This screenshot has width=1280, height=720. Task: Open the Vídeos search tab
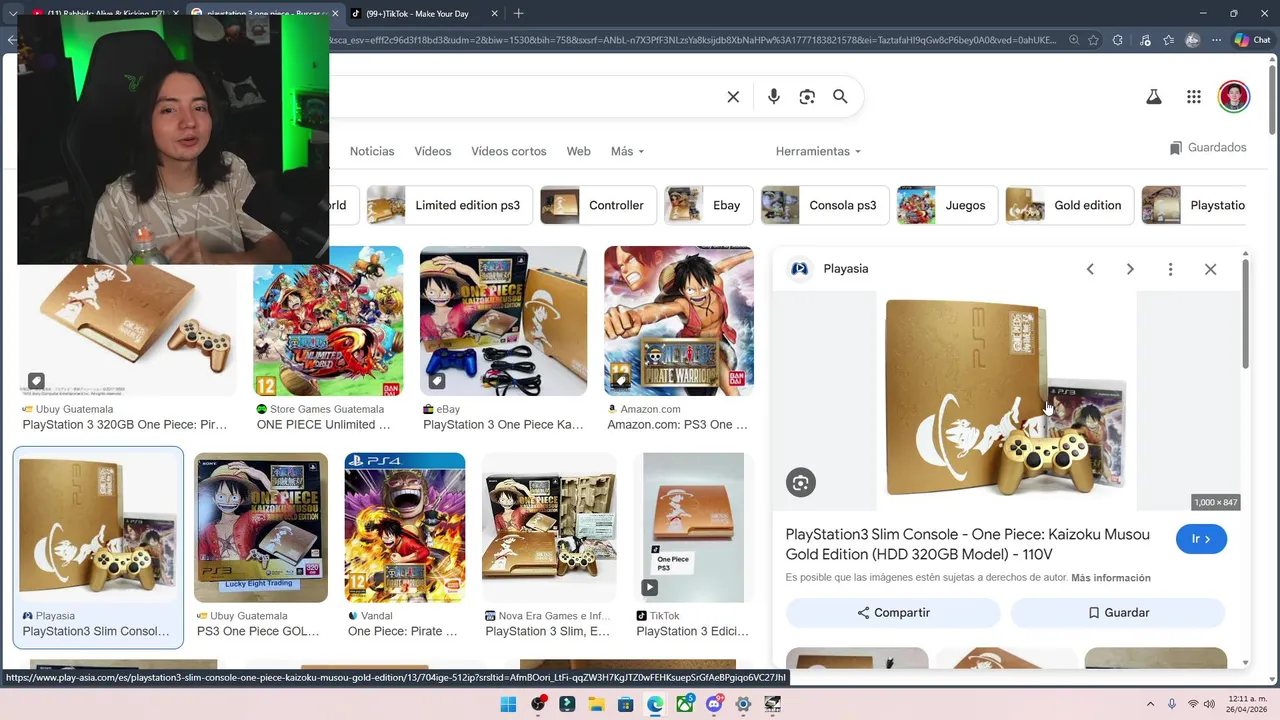coord(433,151)
